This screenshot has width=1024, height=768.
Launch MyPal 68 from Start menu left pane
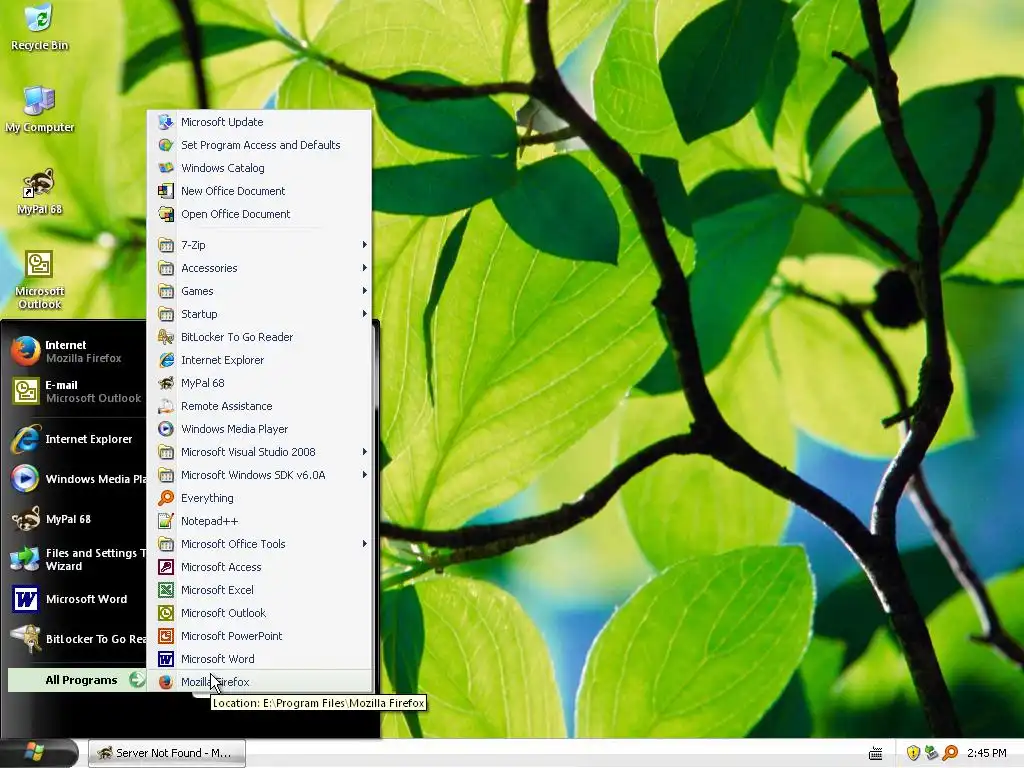pos(76,519)
